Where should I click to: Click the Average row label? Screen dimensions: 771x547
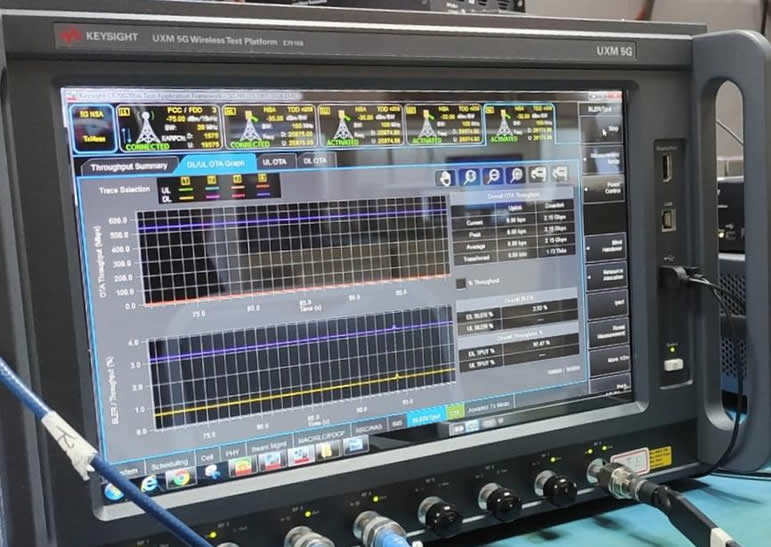pyautogui.click(x=475, y=246)
